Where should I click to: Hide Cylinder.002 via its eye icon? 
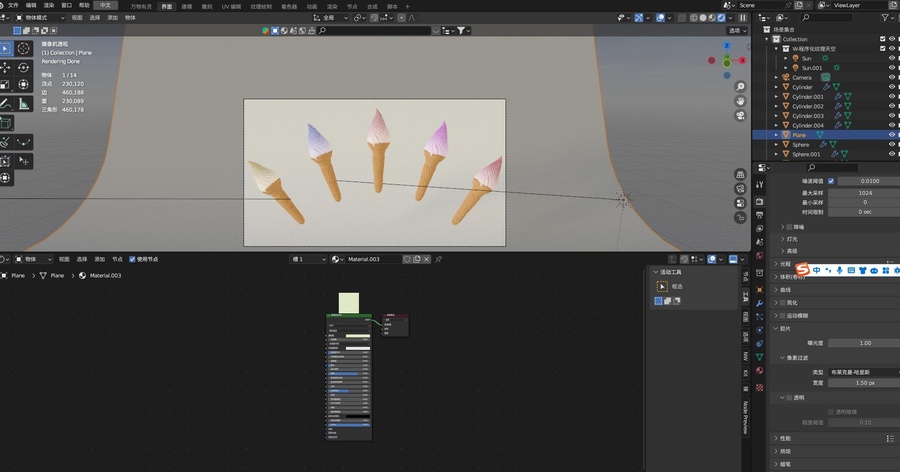892,106
